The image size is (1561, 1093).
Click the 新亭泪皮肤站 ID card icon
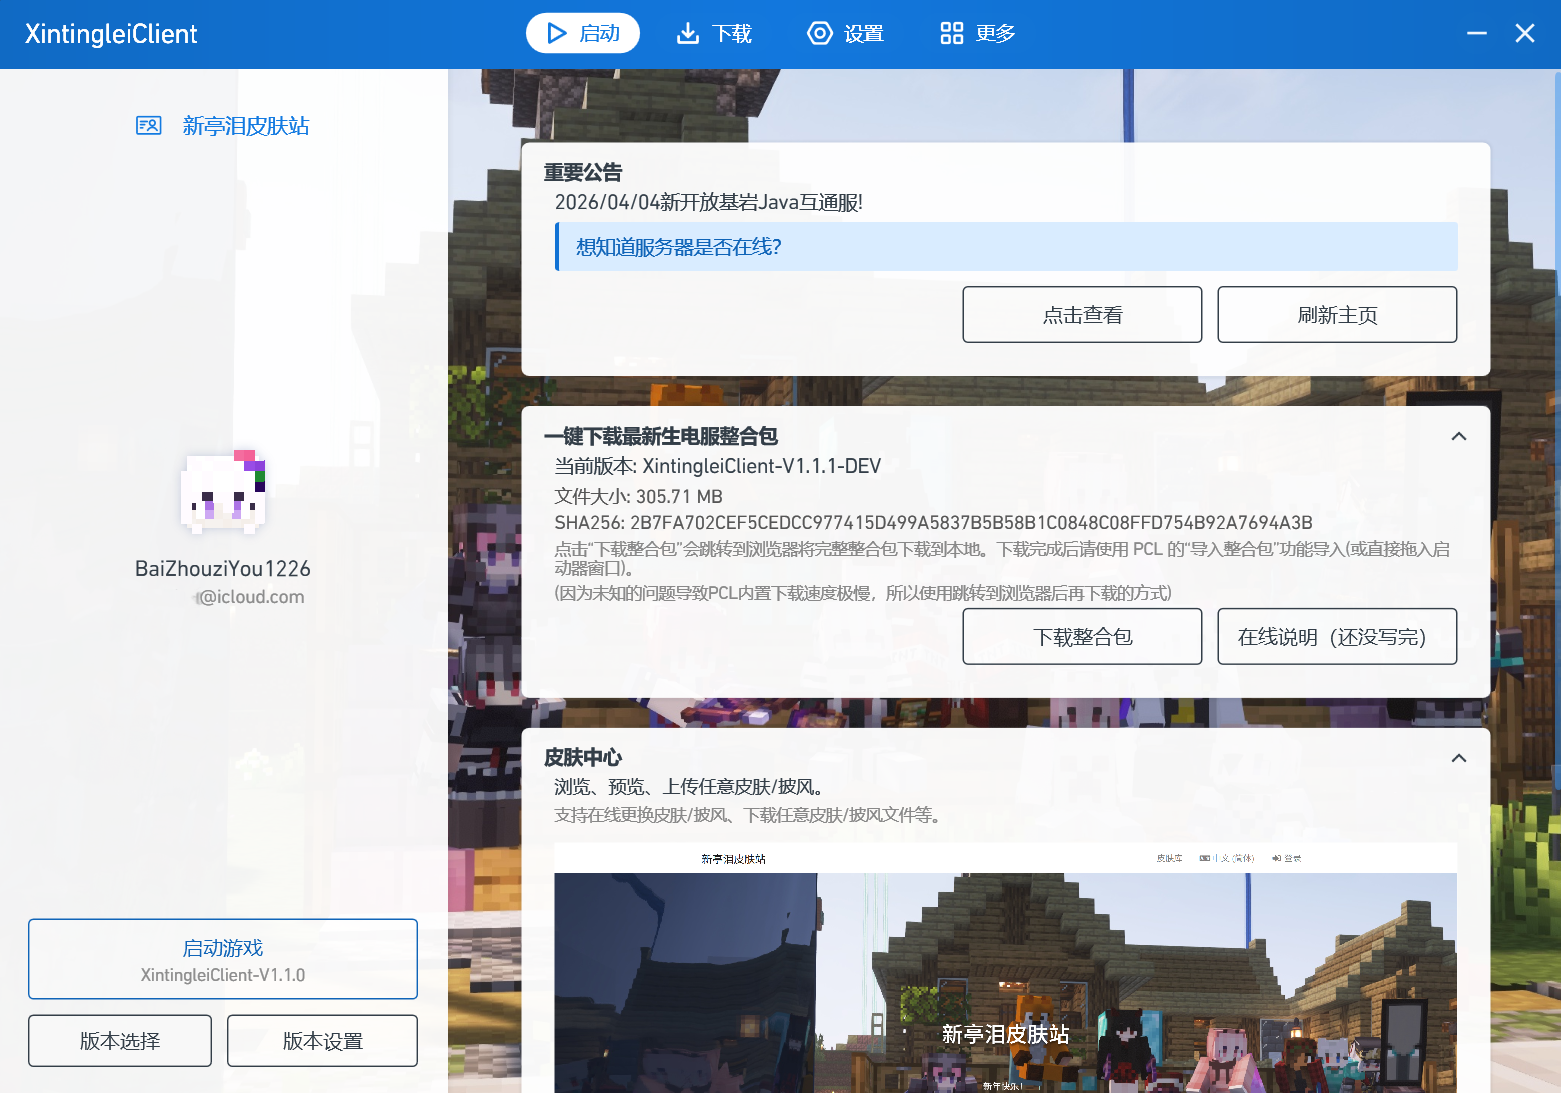(149, 125)
